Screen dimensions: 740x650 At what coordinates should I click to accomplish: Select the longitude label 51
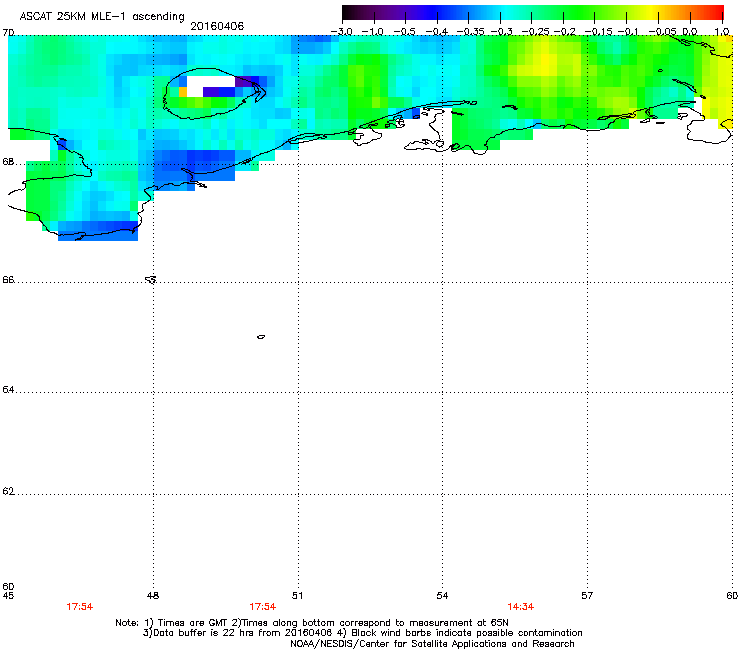297,596
